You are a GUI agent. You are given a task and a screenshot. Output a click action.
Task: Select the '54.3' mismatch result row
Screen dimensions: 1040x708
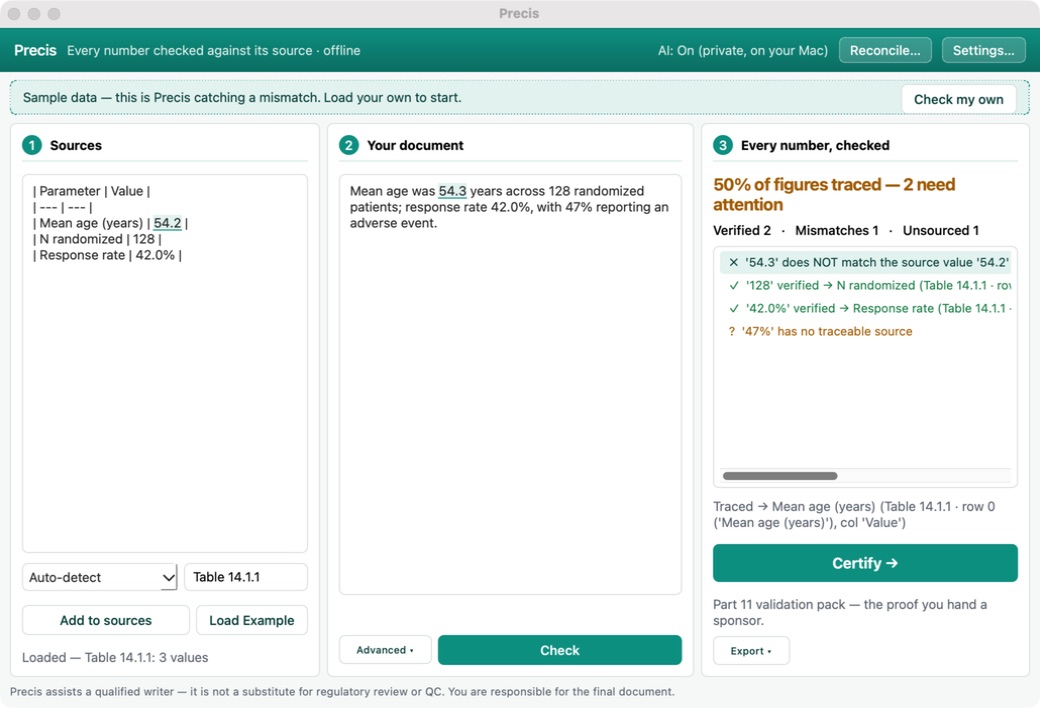[865, 262]
